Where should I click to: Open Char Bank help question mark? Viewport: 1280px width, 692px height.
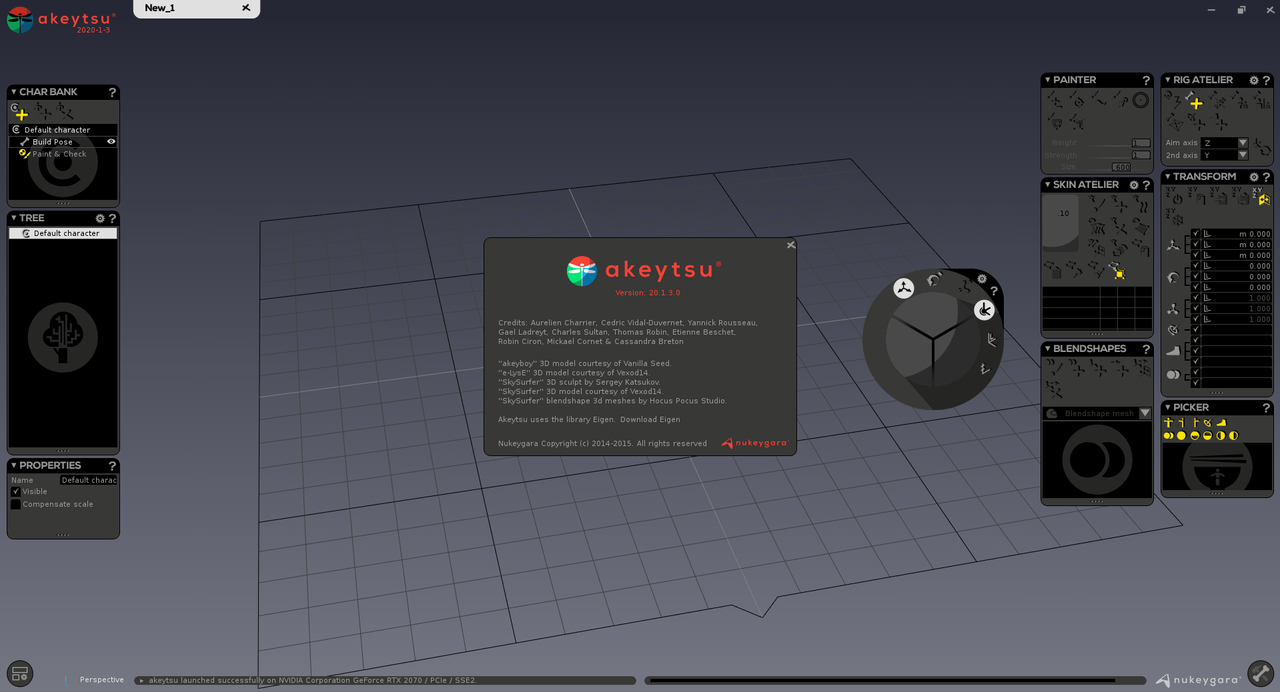(112, 92)
